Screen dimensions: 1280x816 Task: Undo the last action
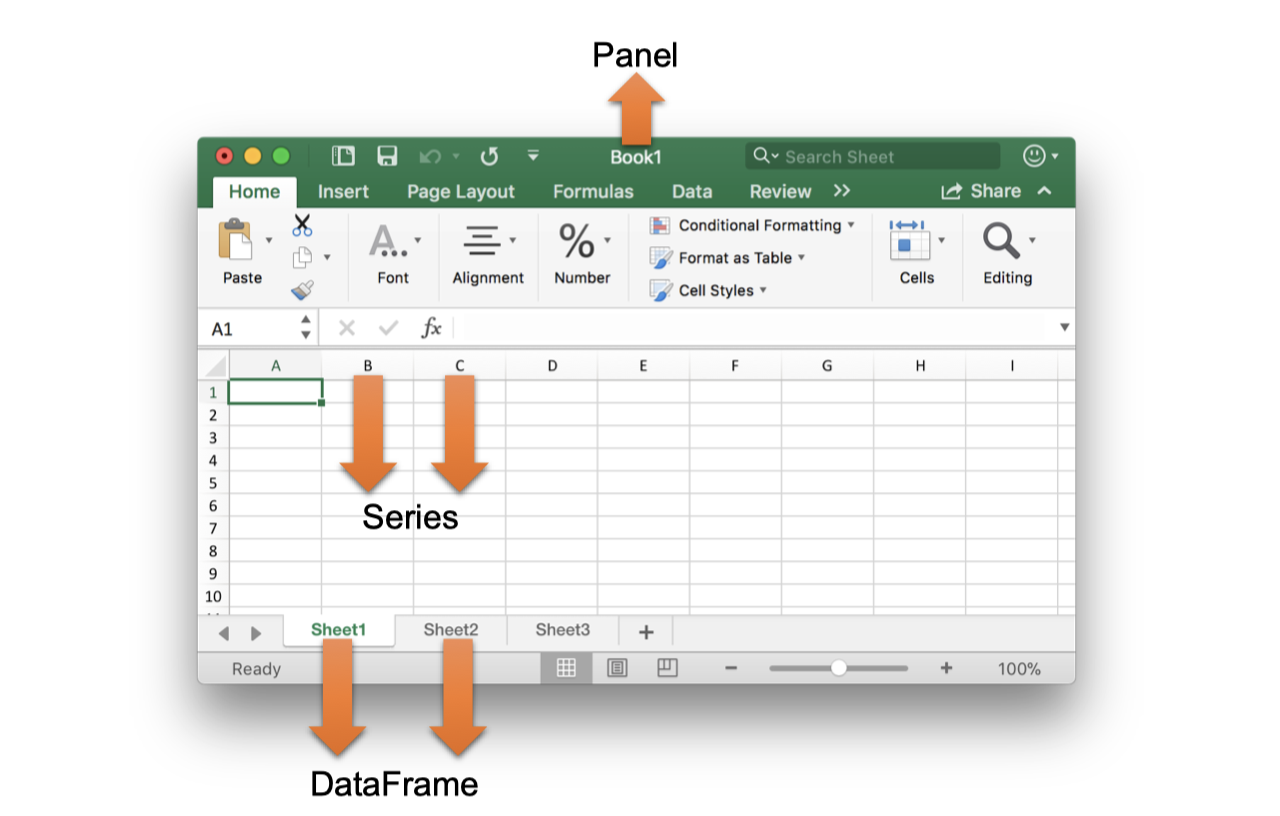[431, 156]
